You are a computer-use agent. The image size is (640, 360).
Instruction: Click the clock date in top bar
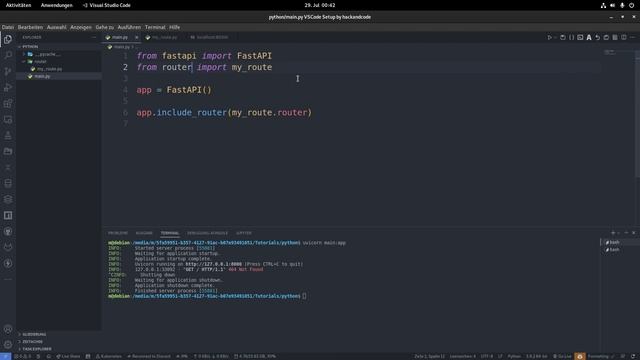(320, 5)
